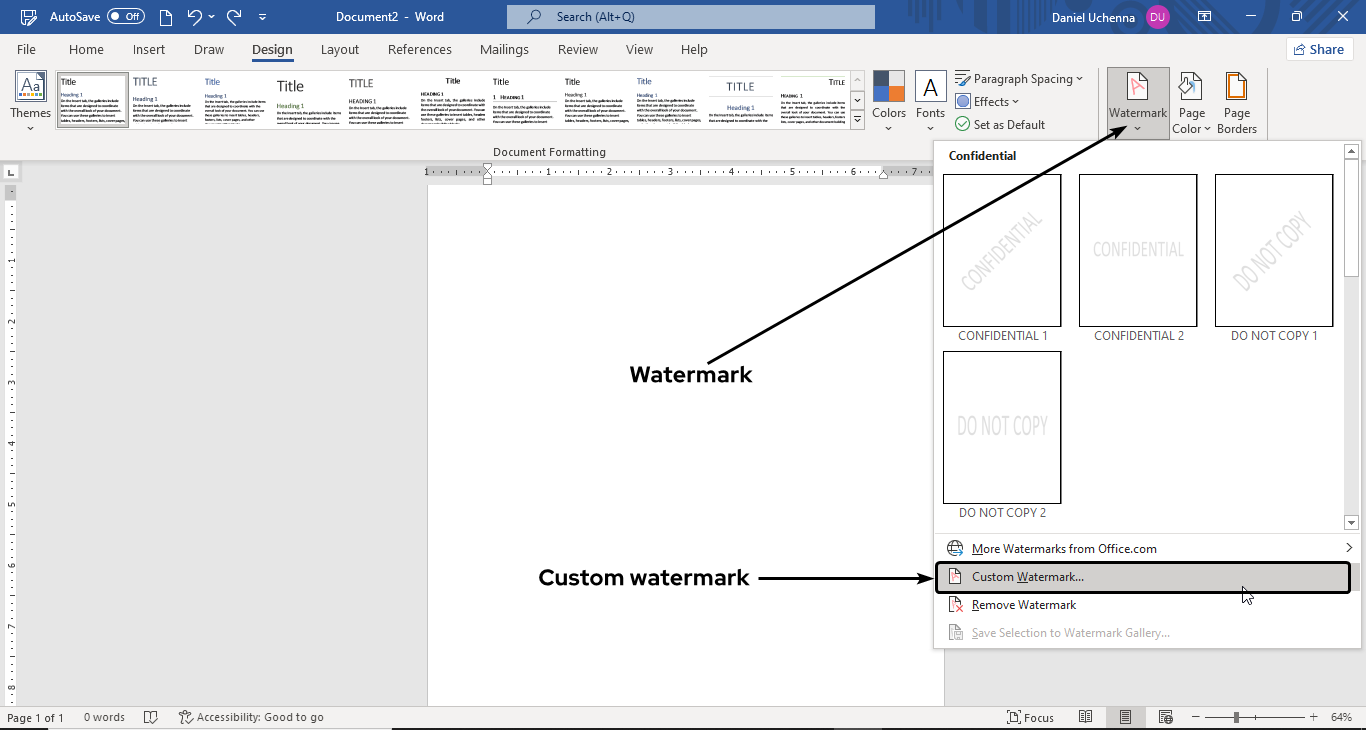1366x730 pixels.
Task: Open the Themes gallery
Action: pyautogui.click(x=29, y=99)
